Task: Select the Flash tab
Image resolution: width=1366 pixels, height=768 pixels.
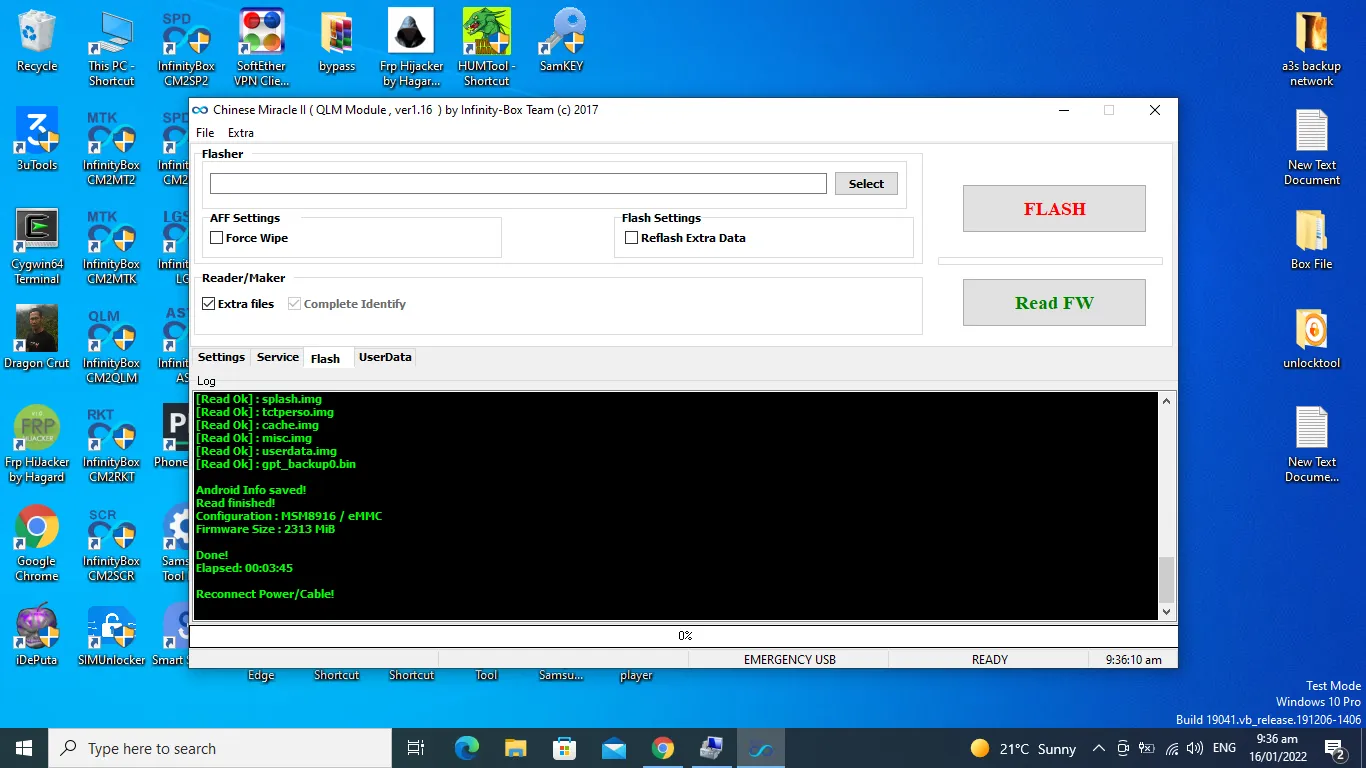Action: coord(325,358)
